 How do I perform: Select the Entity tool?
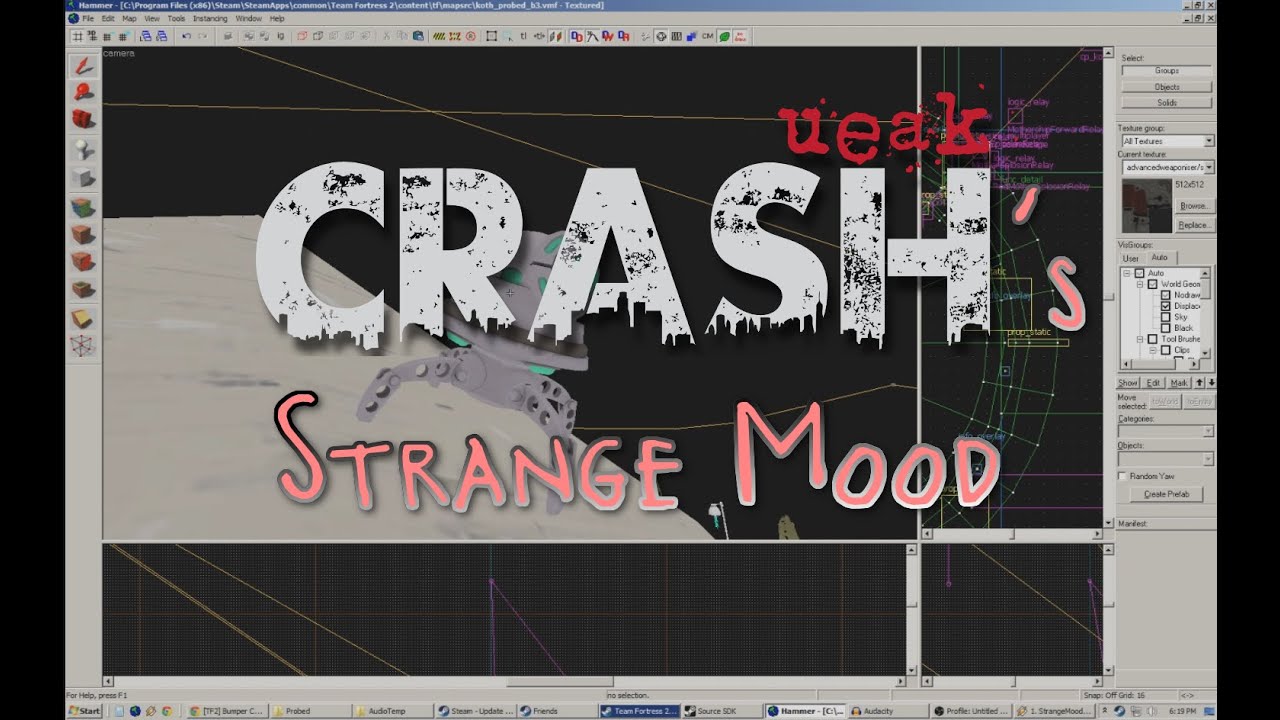tap(82, 150)
